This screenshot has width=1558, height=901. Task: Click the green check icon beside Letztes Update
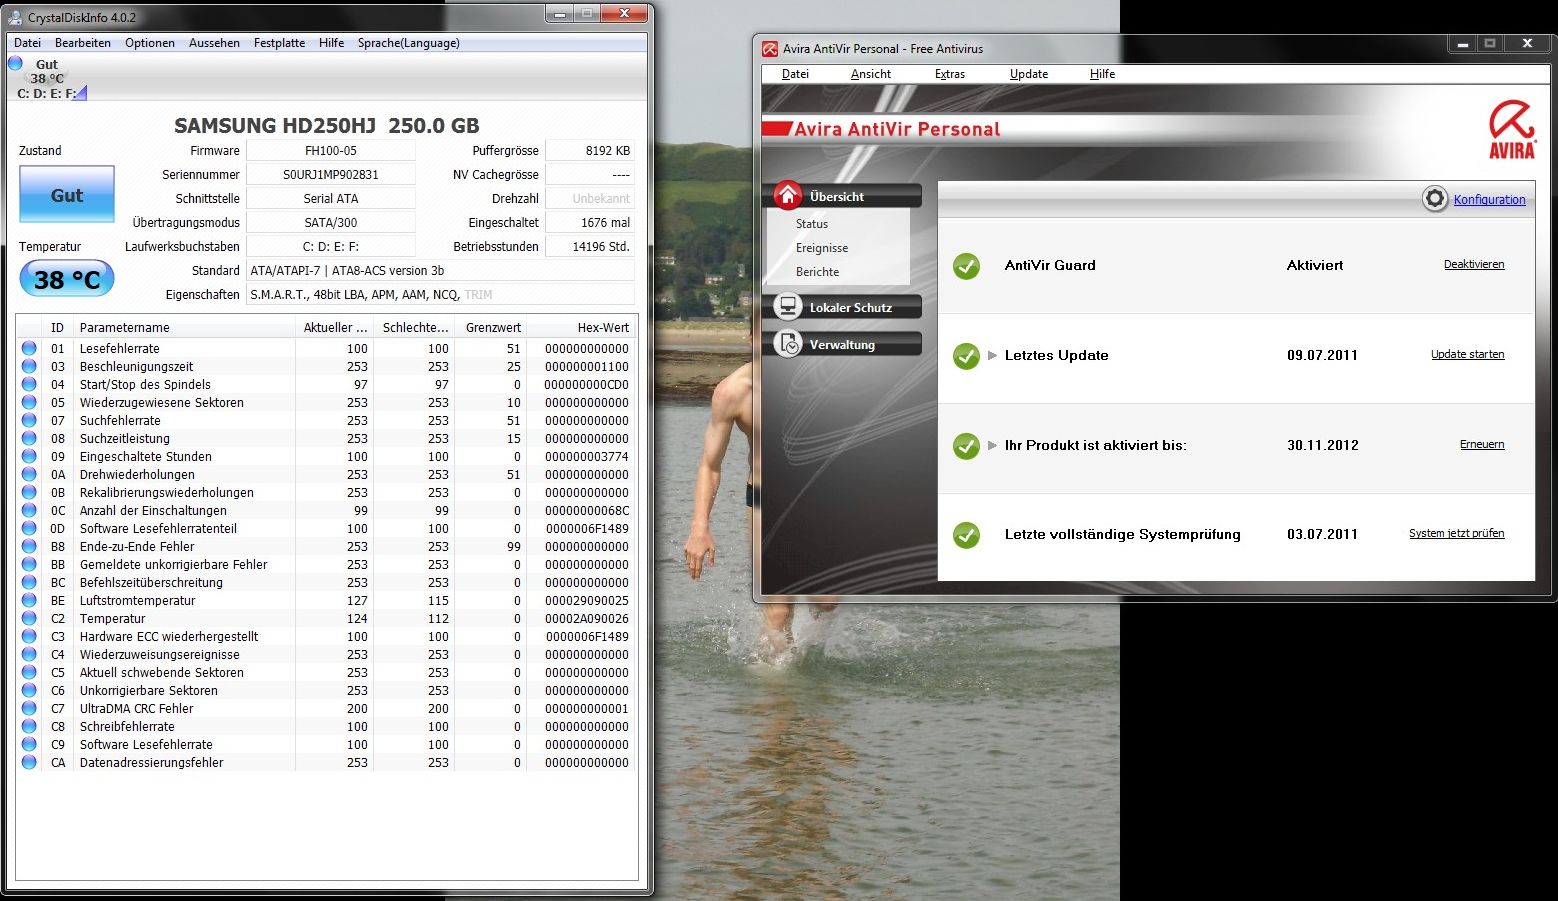[966, 356]
